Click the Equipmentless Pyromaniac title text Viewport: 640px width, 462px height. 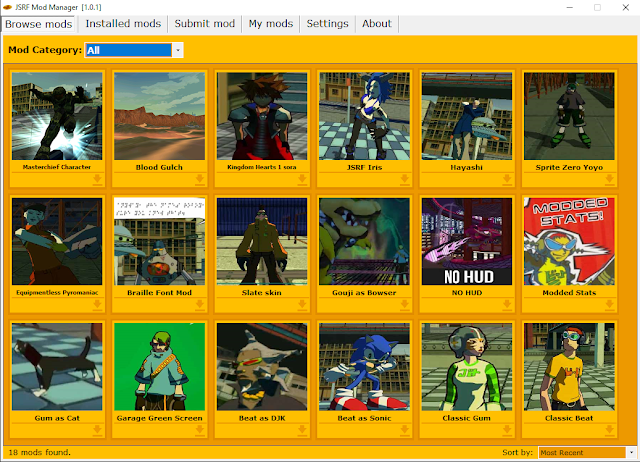[57, 293]
